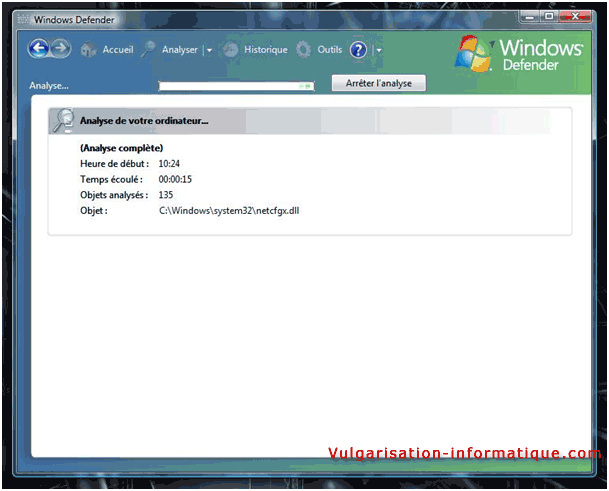This screenshot has width=609, height=491.
Task: Click the Historique clock icon
Action: [x=231, y=50]
